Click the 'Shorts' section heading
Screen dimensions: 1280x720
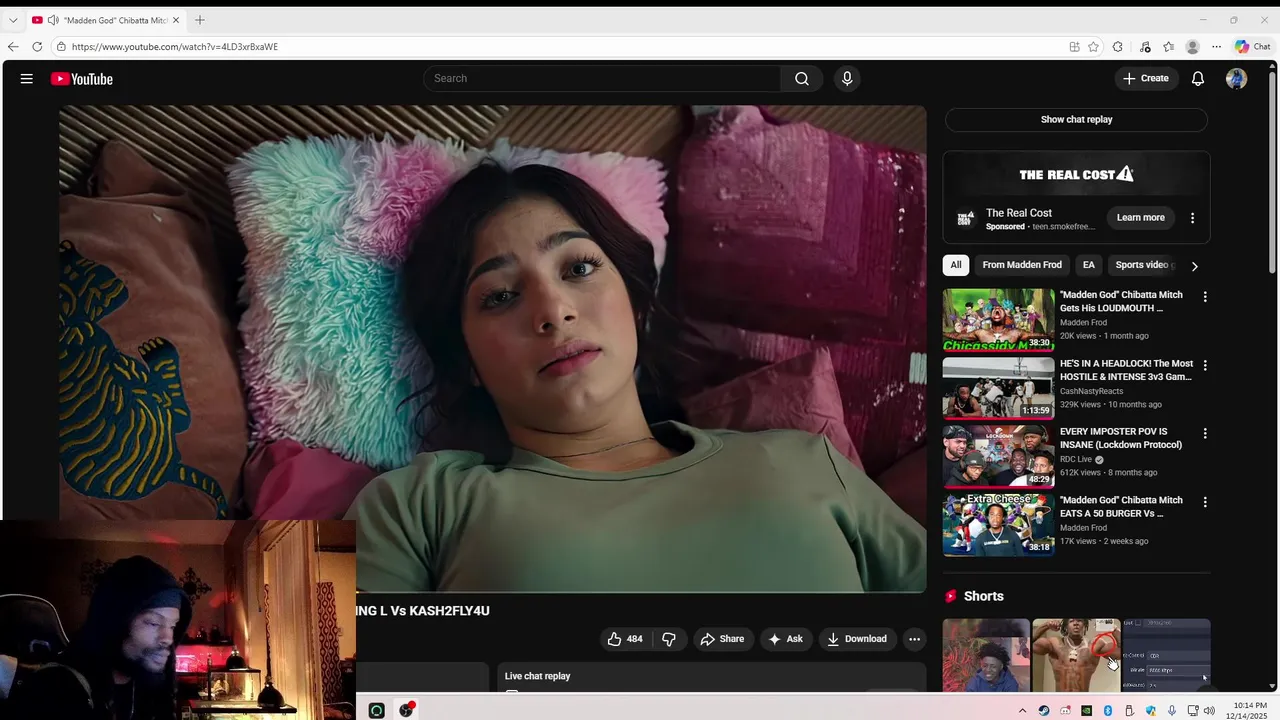tap(984, 596)
